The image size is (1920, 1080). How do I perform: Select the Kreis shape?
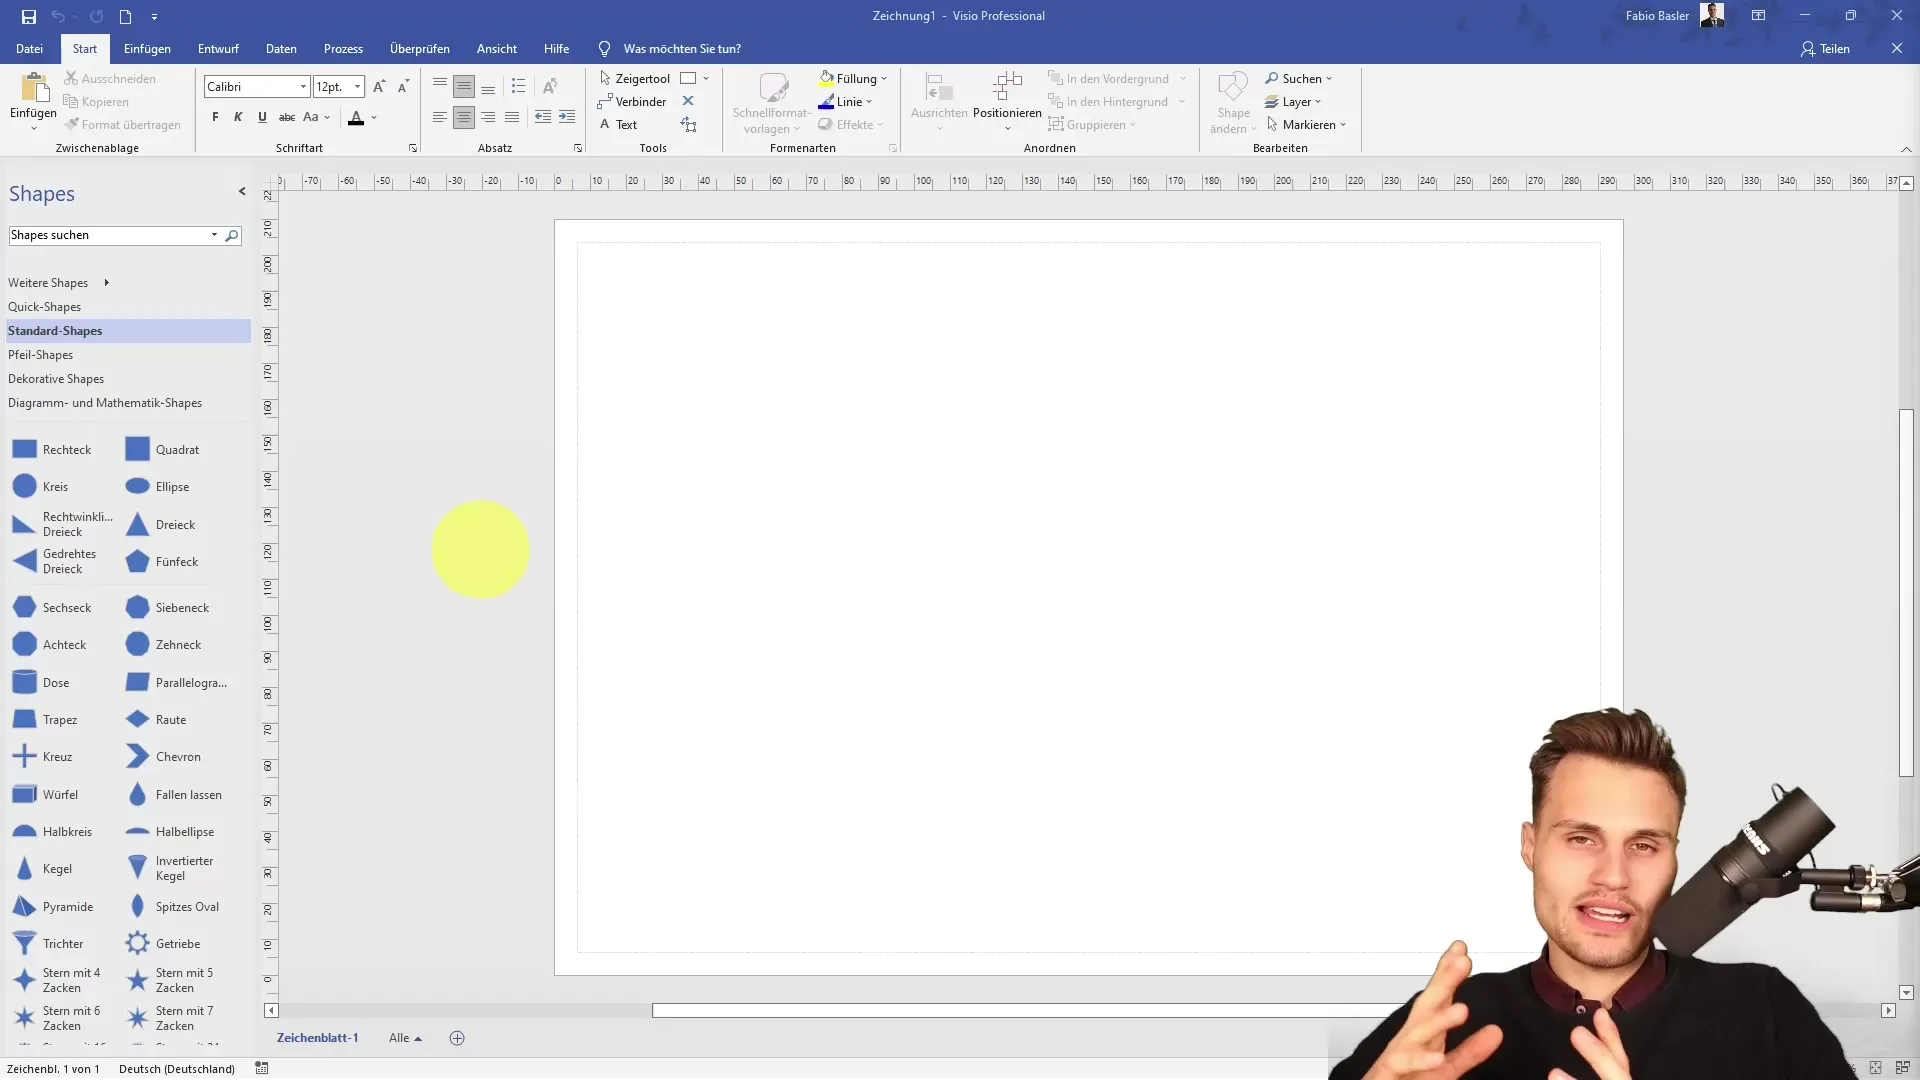(41, 487)
